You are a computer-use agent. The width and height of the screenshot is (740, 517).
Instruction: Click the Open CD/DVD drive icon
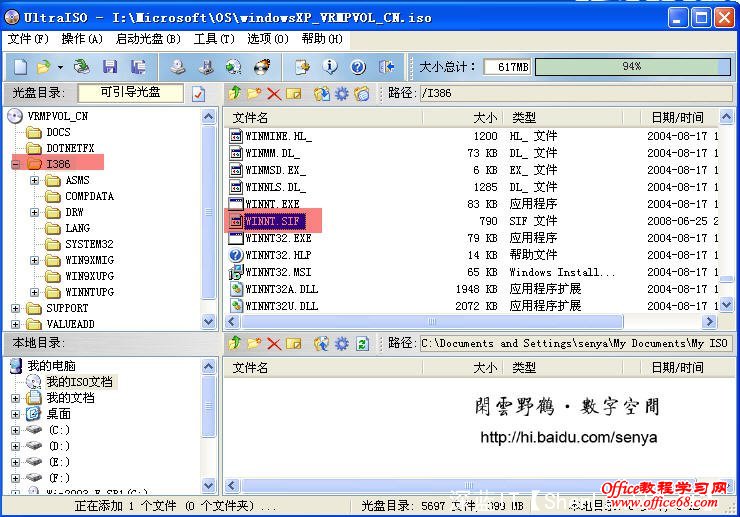tap(82, 67)
